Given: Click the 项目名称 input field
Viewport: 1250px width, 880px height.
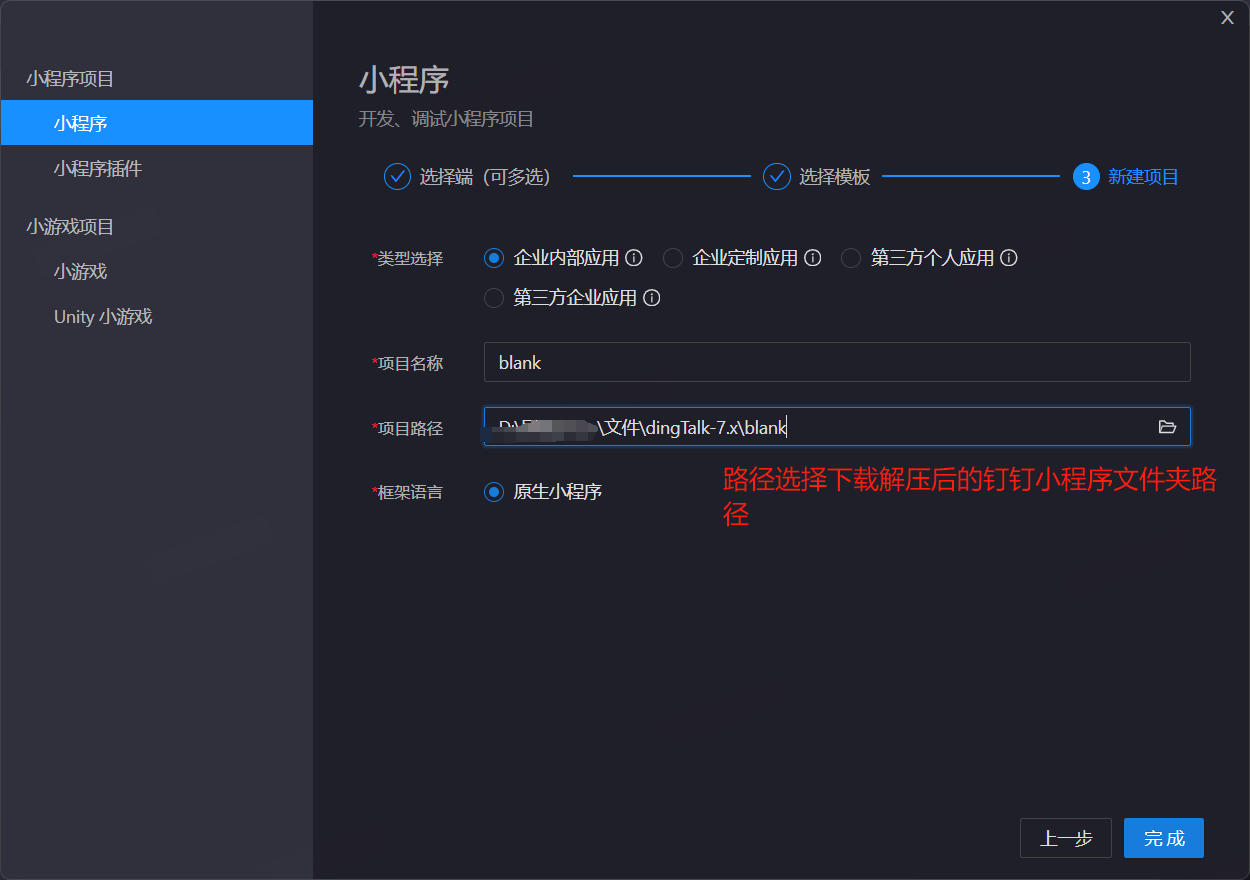Looking at the screenshot, I should click(836, 362).
